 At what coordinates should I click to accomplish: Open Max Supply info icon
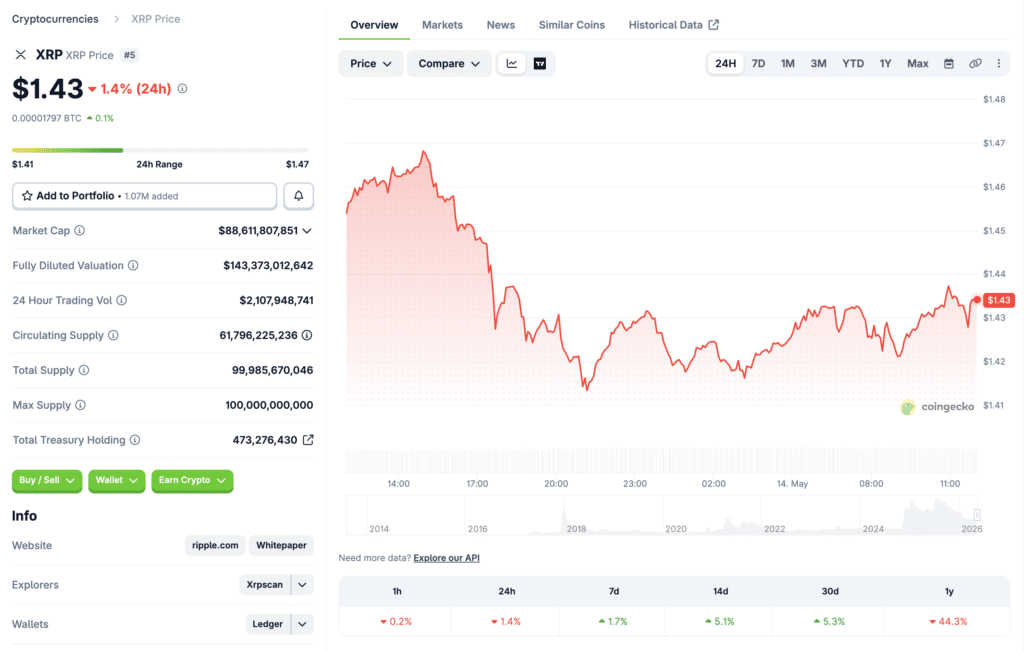[x=80, y=405]
